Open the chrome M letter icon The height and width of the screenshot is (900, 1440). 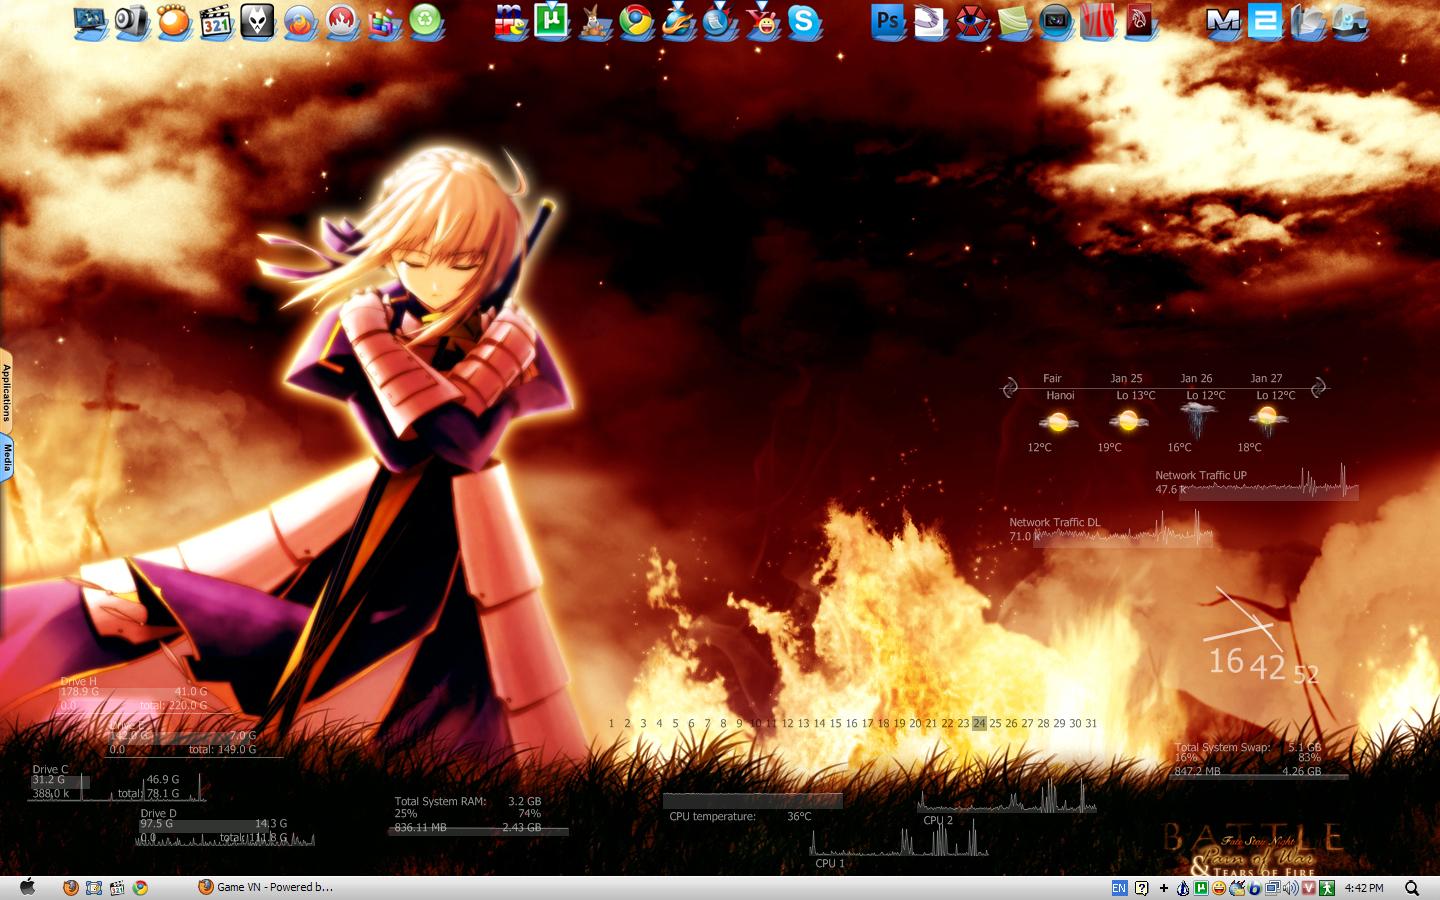point(1223,21)
